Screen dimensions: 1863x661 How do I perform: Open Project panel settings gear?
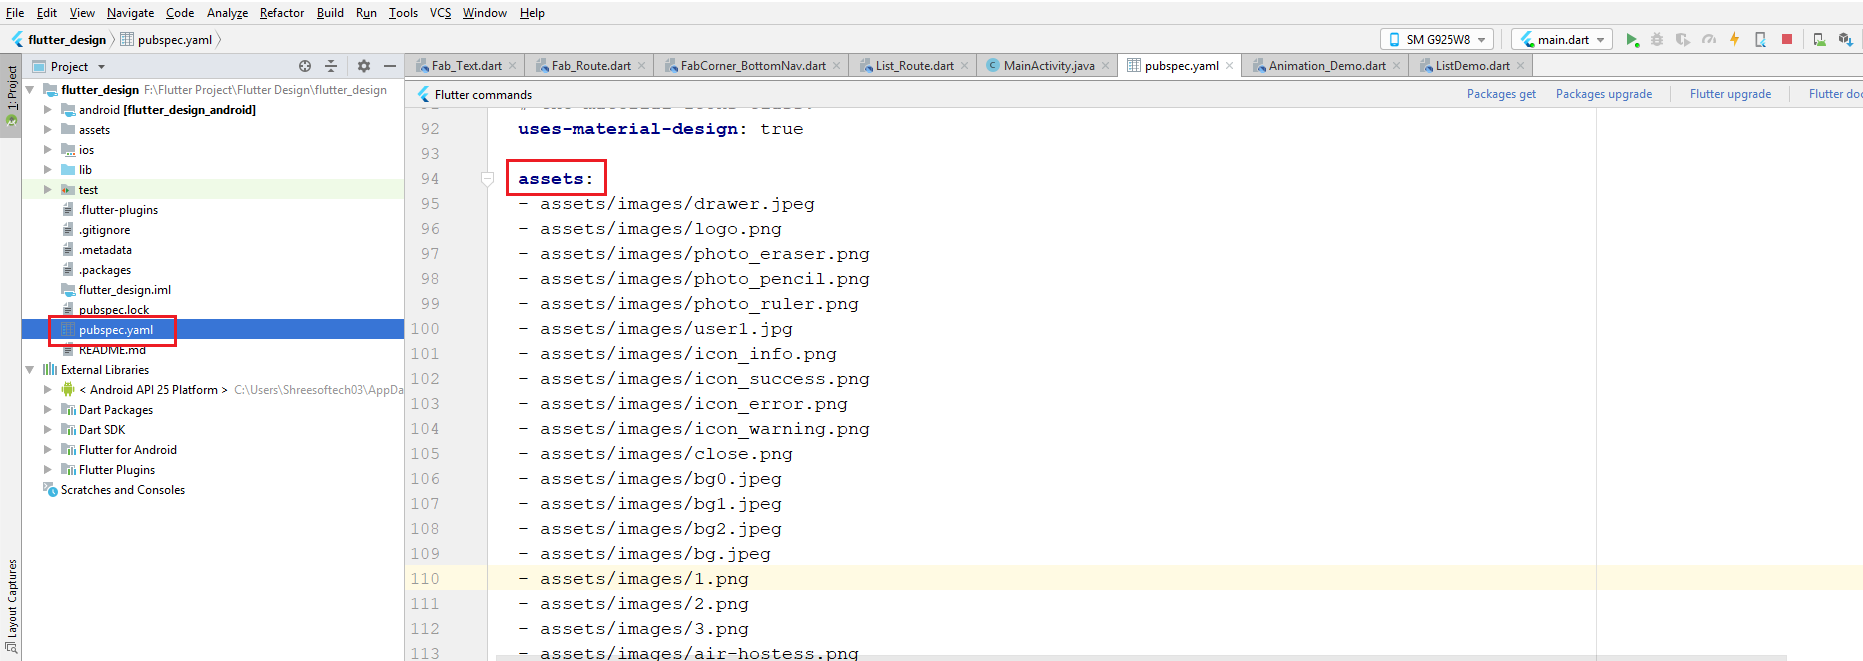pyautogui.click(x=364, y=66)
